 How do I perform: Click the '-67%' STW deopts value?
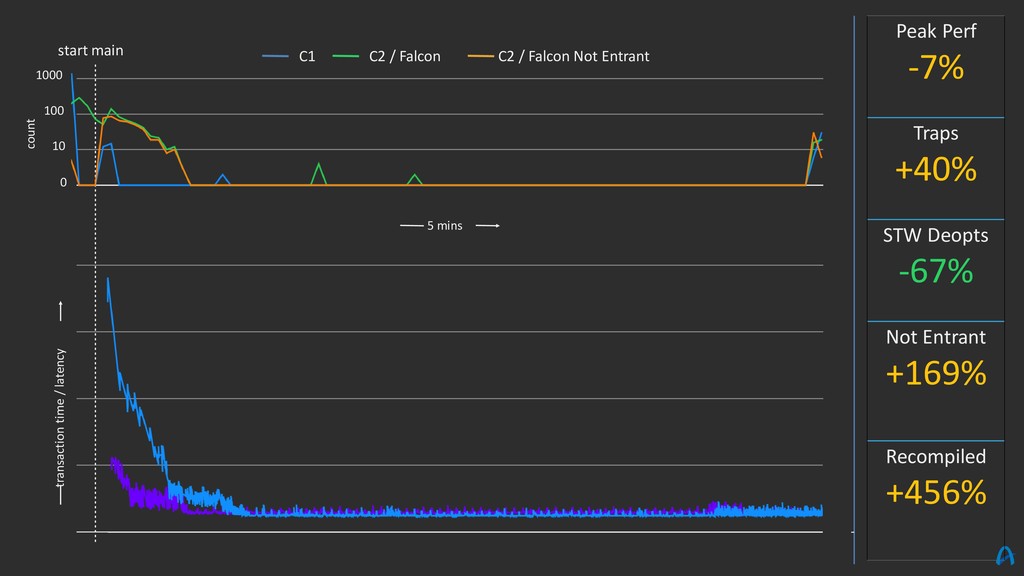pyautogui.click(x=936, y=272)
